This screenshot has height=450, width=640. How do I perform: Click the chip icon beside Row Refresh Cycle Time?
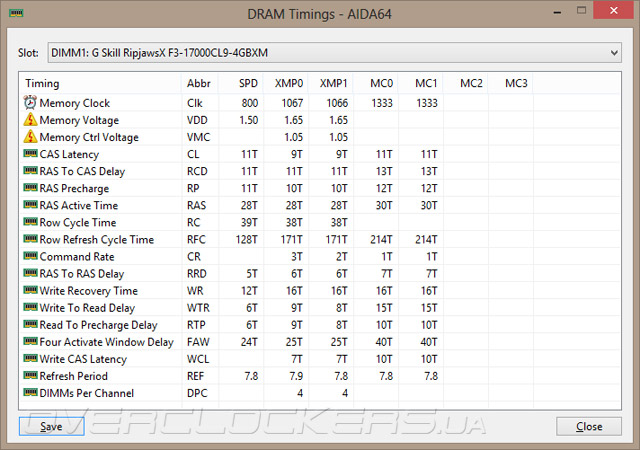click(30, 239)
